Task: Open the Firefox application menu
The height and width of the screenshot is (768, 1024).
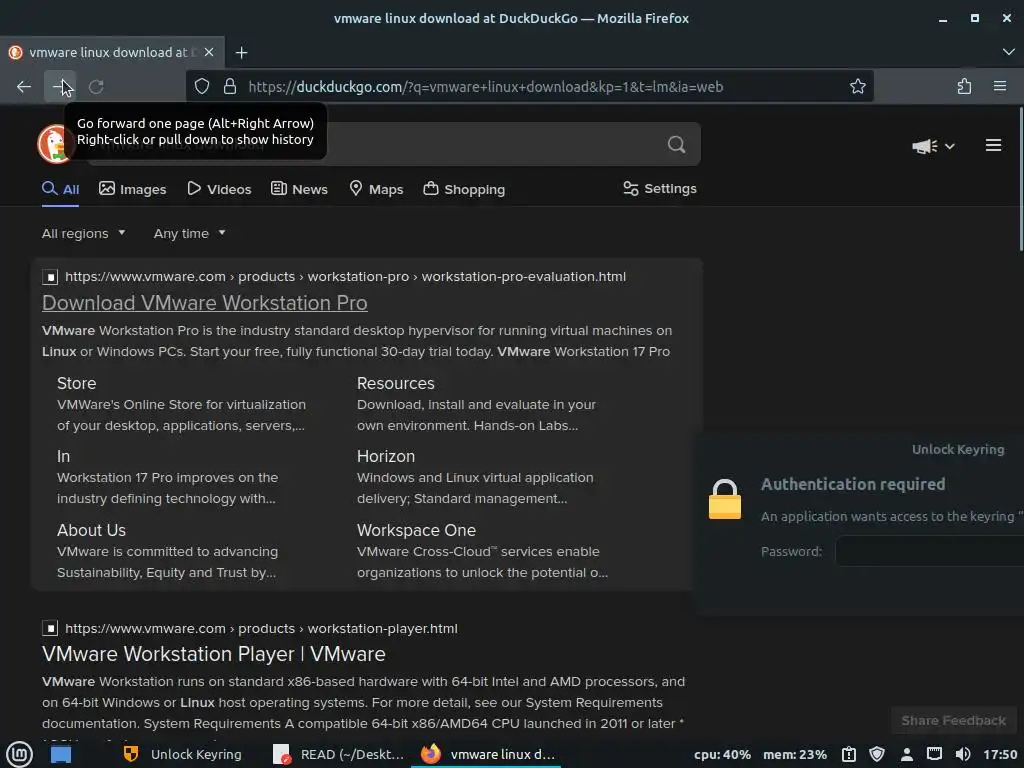Action: pos(999,86)
